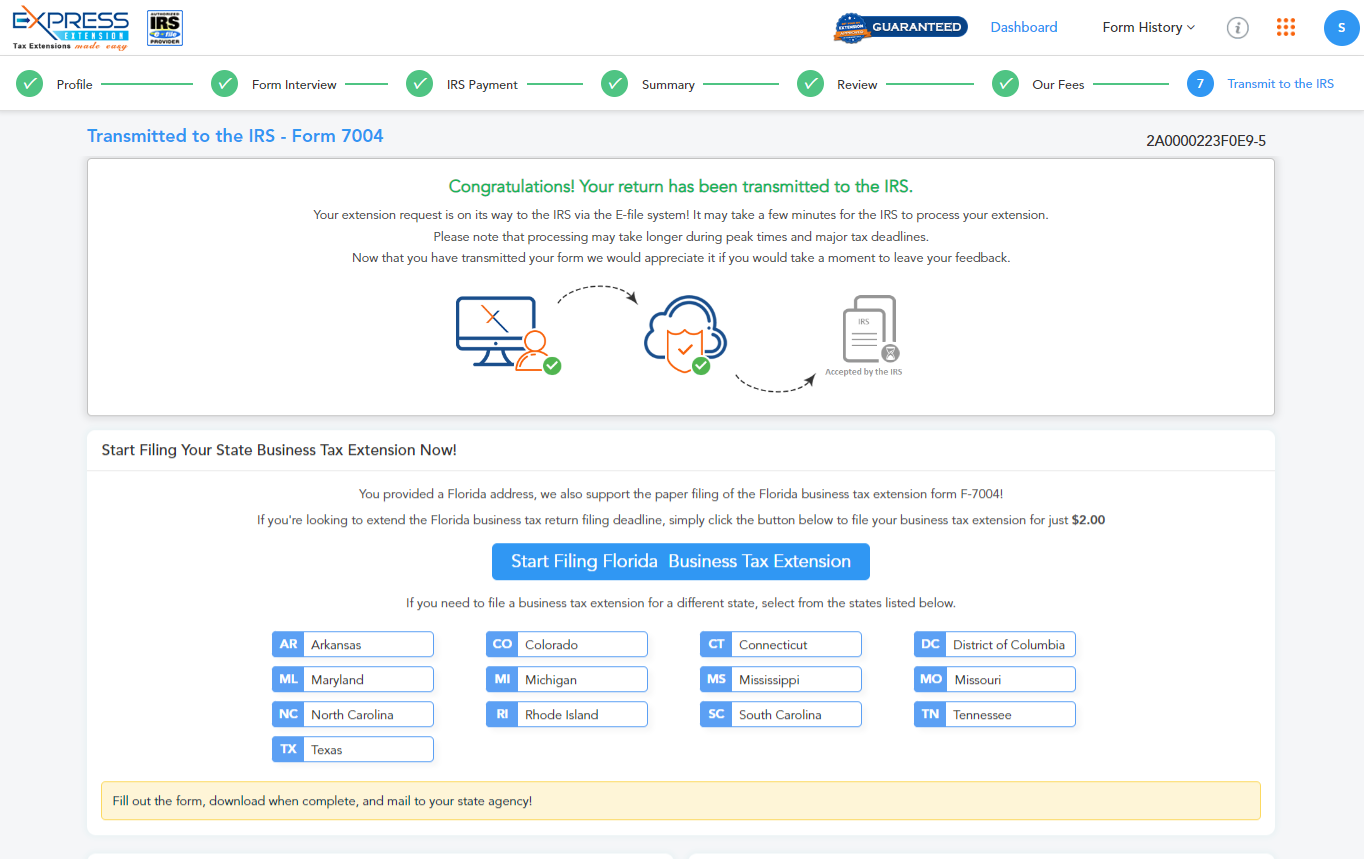Open the Transmit to the IRS step
1364x859 pixels.
point(1281,84)
